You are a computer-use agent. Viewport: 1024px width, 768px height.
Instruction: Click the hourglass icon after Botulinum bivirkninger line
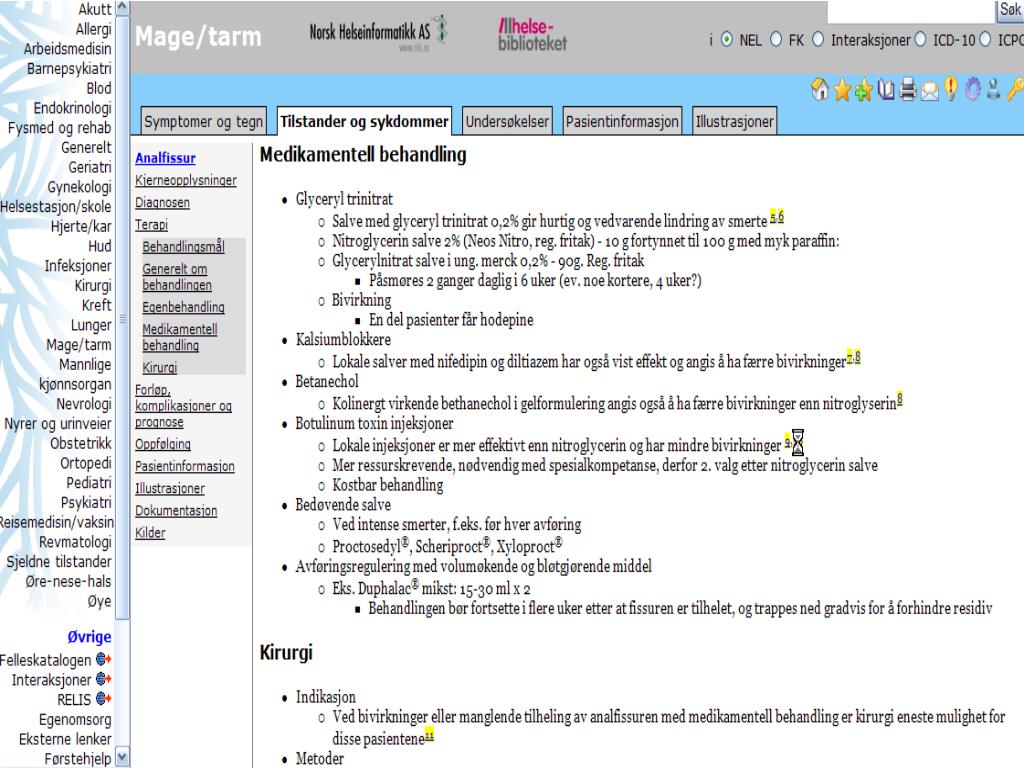tap(797, 442)
